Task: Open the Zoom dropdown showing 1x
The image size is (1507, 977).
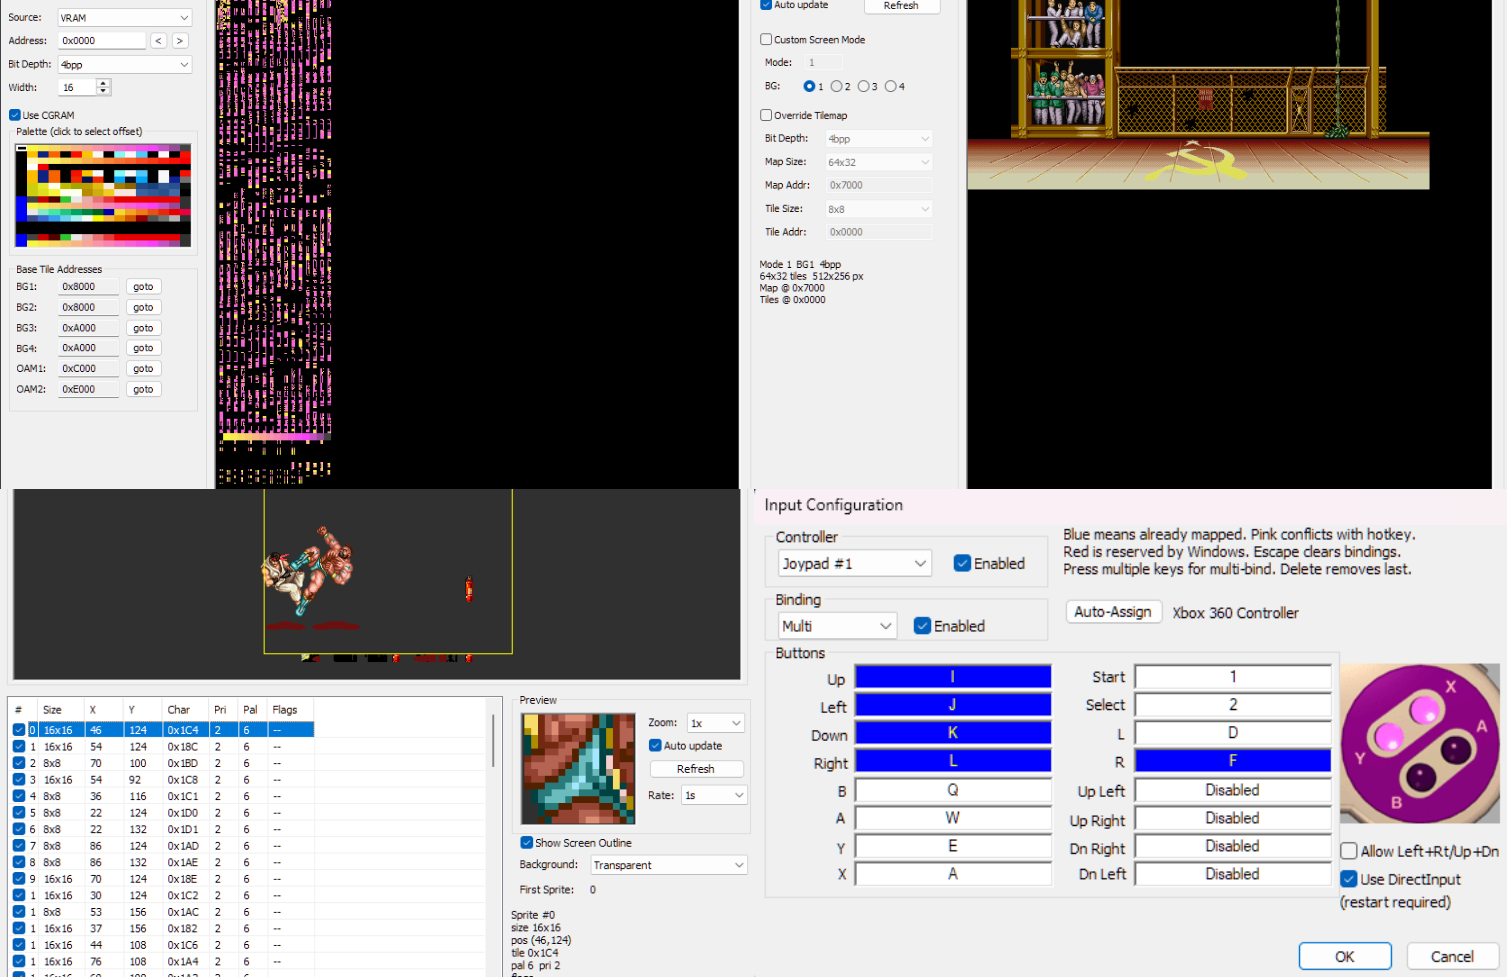Action: pyautogui.click(x=715, y=723)
